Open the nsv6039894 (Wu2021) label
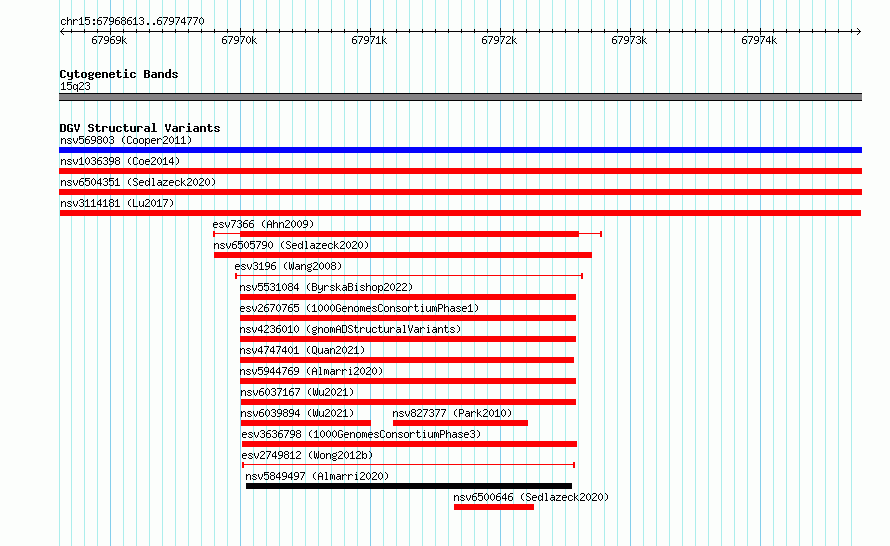 coord(297,413)
